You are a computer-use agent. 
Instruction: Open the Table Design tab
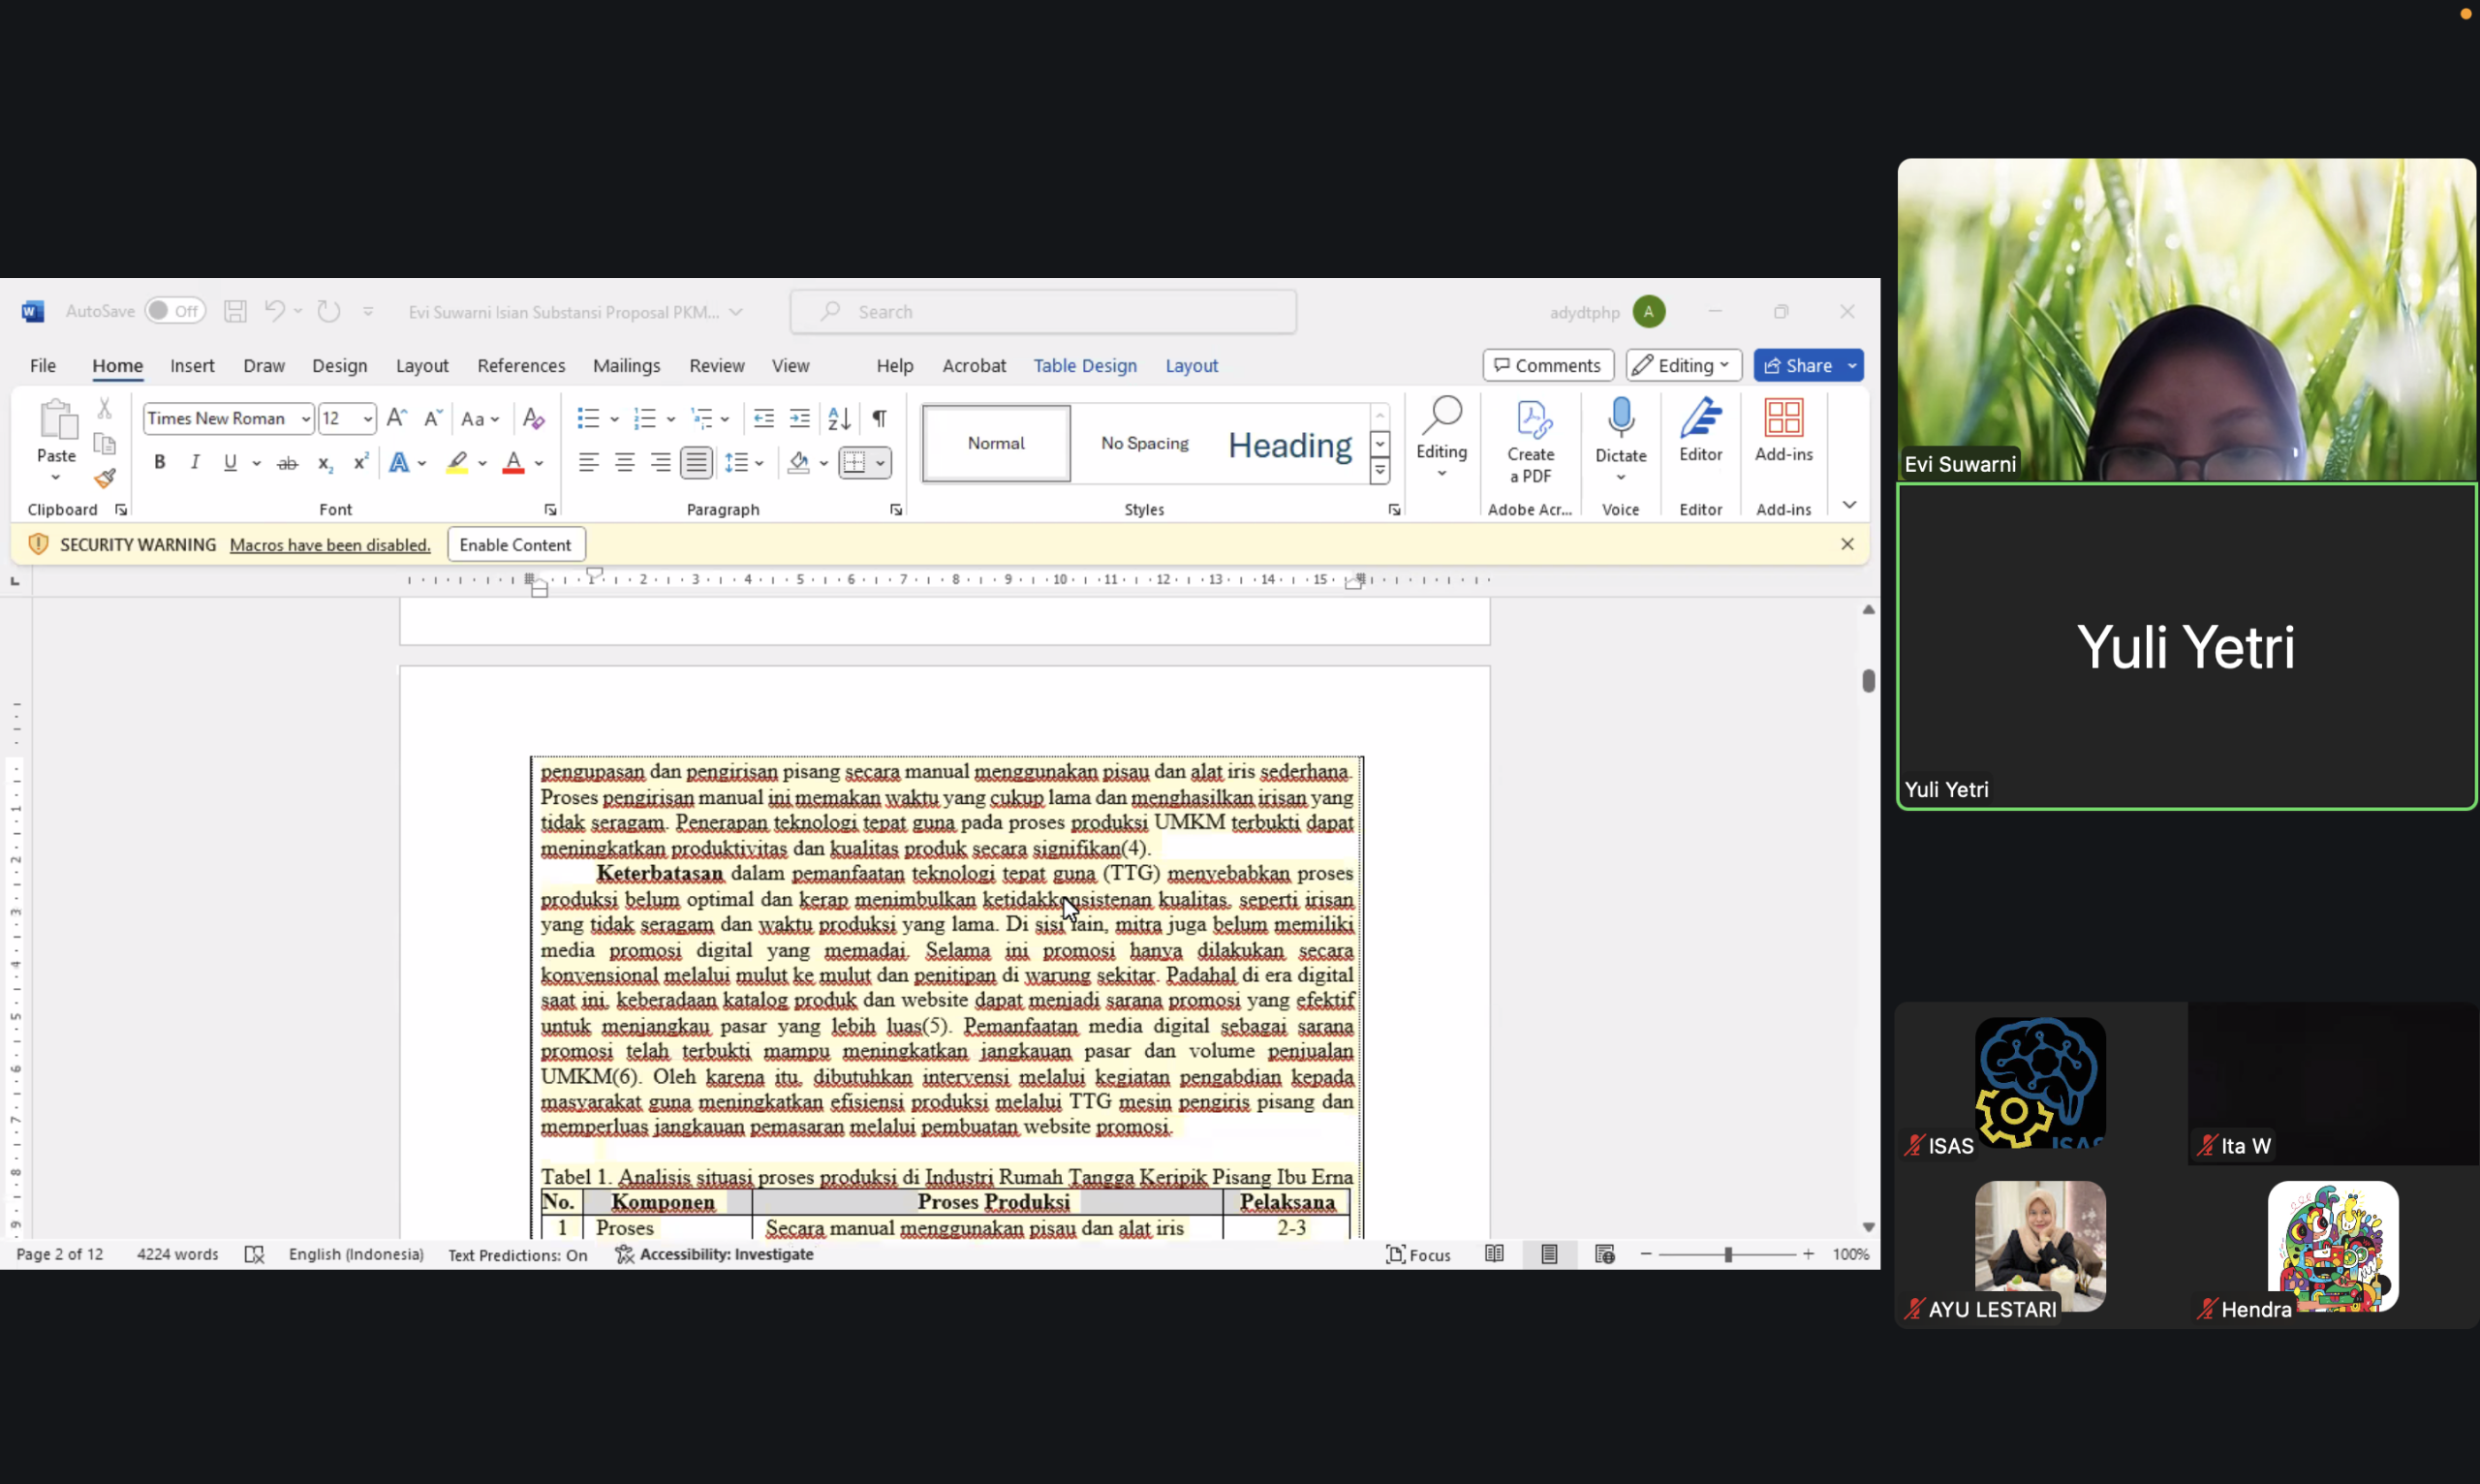pyautogui.click(x=1084, y=365)
